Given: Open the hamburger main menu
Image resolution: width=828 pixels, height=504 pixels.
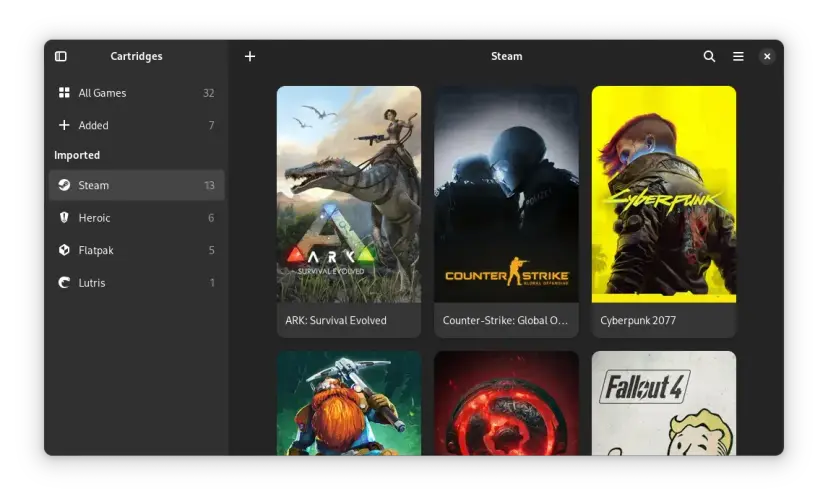Looking at the screenshot, I should tap(738, 56).
